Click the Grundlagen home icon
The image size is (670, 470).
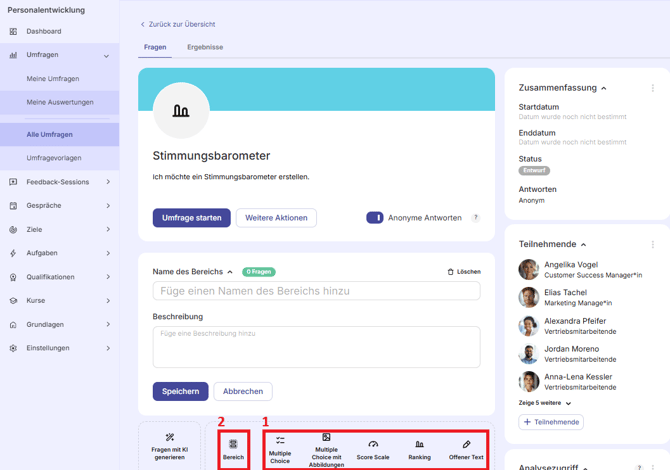pyautogui.click(x=13, y=325)
